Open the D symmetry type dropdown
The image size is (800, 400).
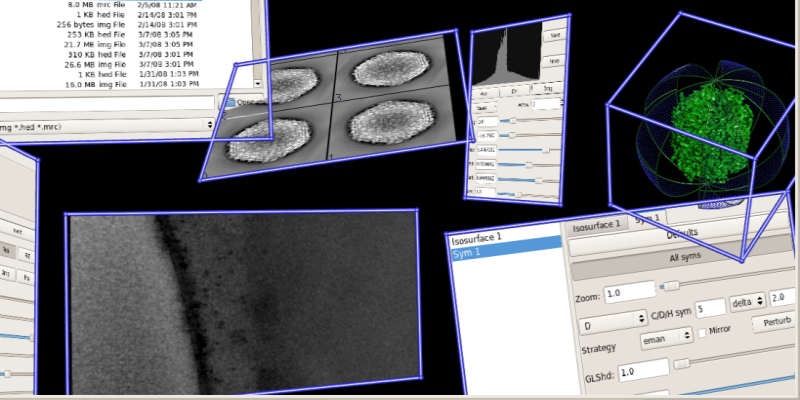(x=614, y=321)
